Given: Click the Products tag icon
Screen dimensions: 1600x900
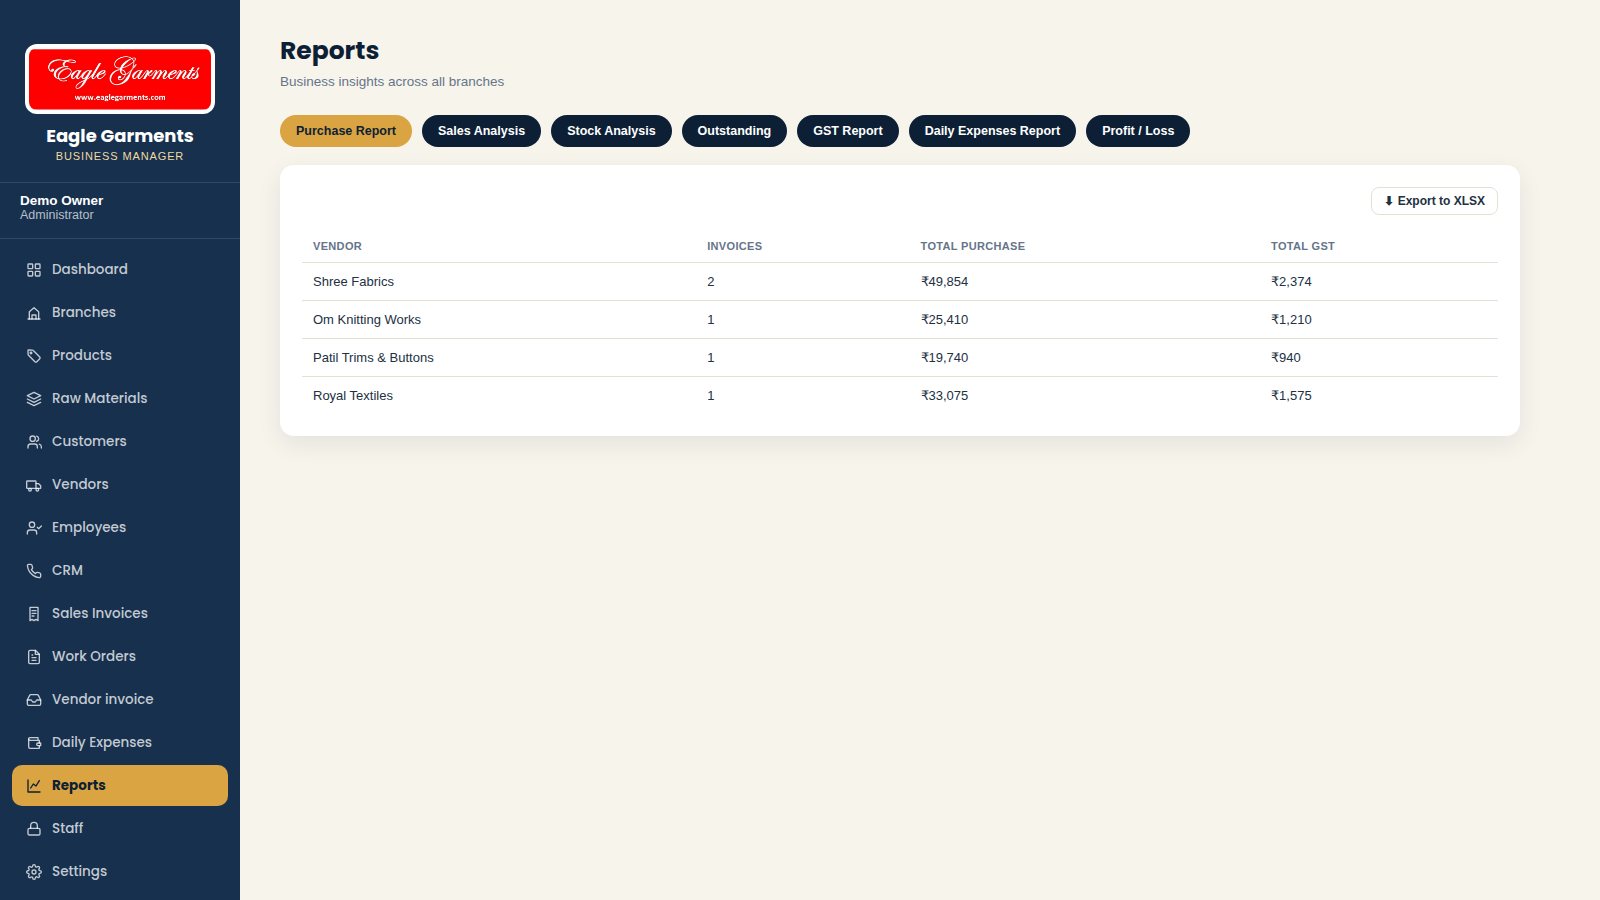Looking at the screenshot, I should (34, 356).
